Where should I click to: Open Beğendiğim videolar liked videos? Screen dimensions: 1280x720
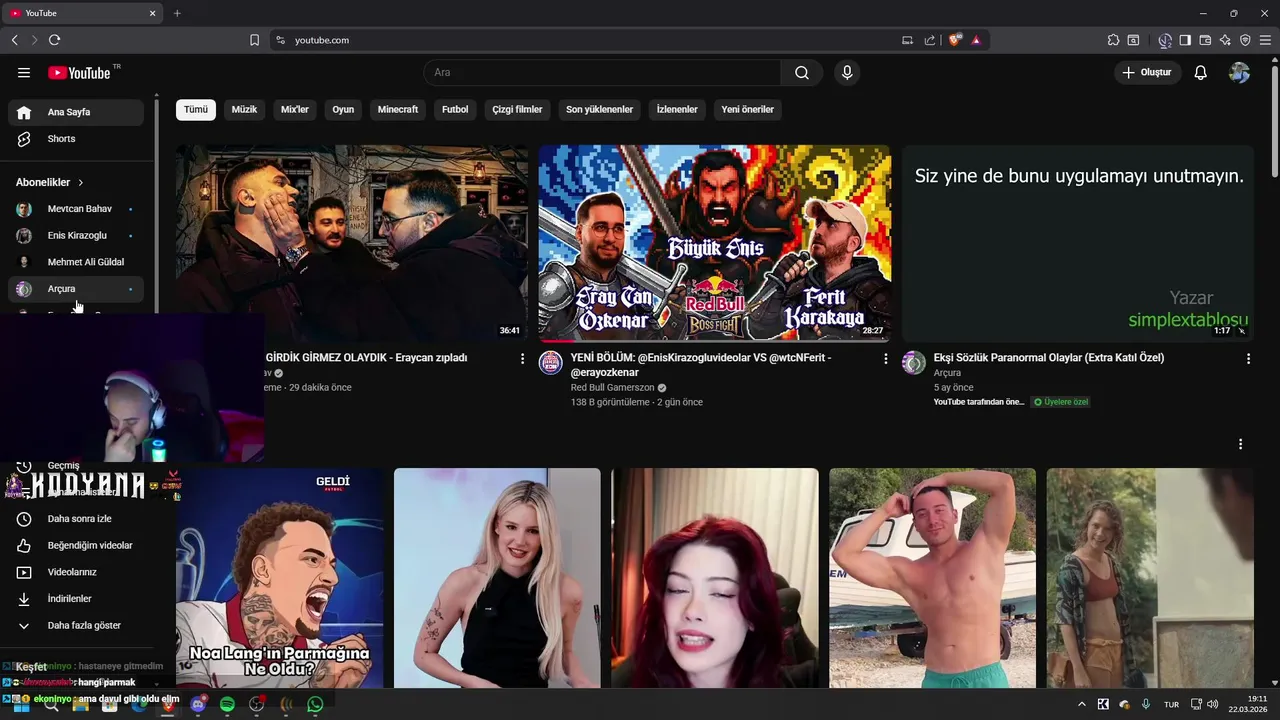[76, 546]
